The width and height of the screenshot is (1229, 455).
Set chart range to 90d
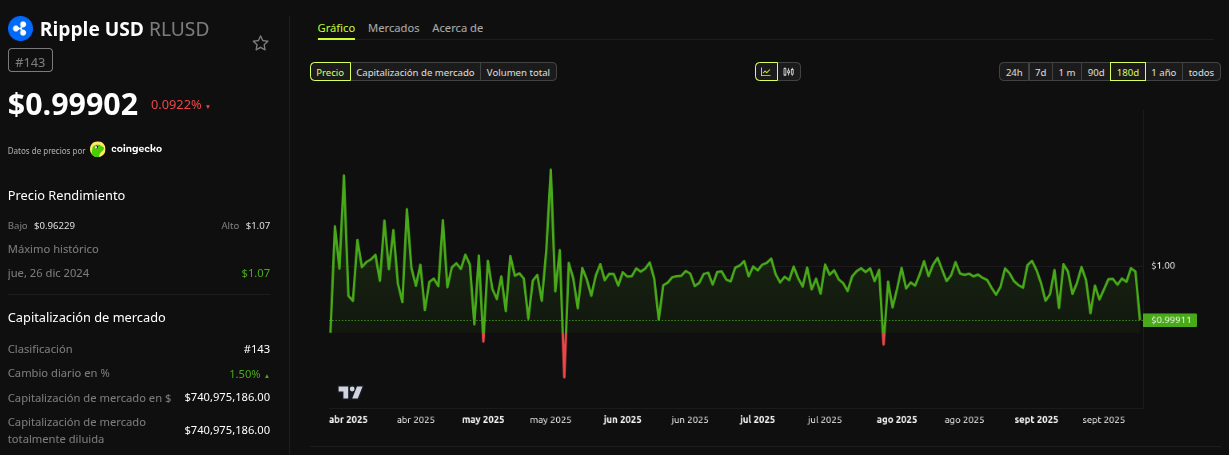pos(1096,72)
